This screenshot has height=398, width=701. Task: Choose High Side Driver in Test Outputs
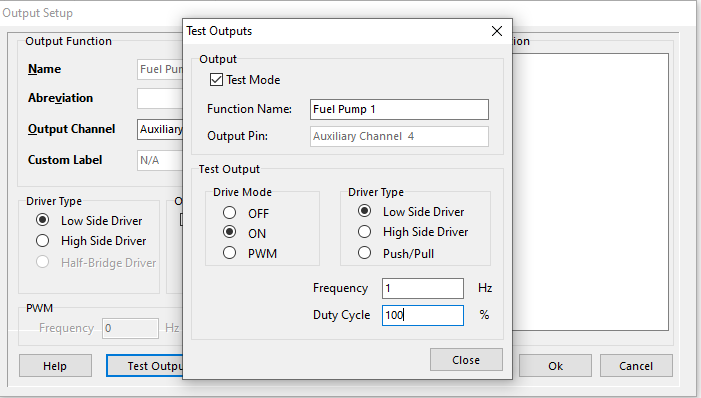pos(365,231)
